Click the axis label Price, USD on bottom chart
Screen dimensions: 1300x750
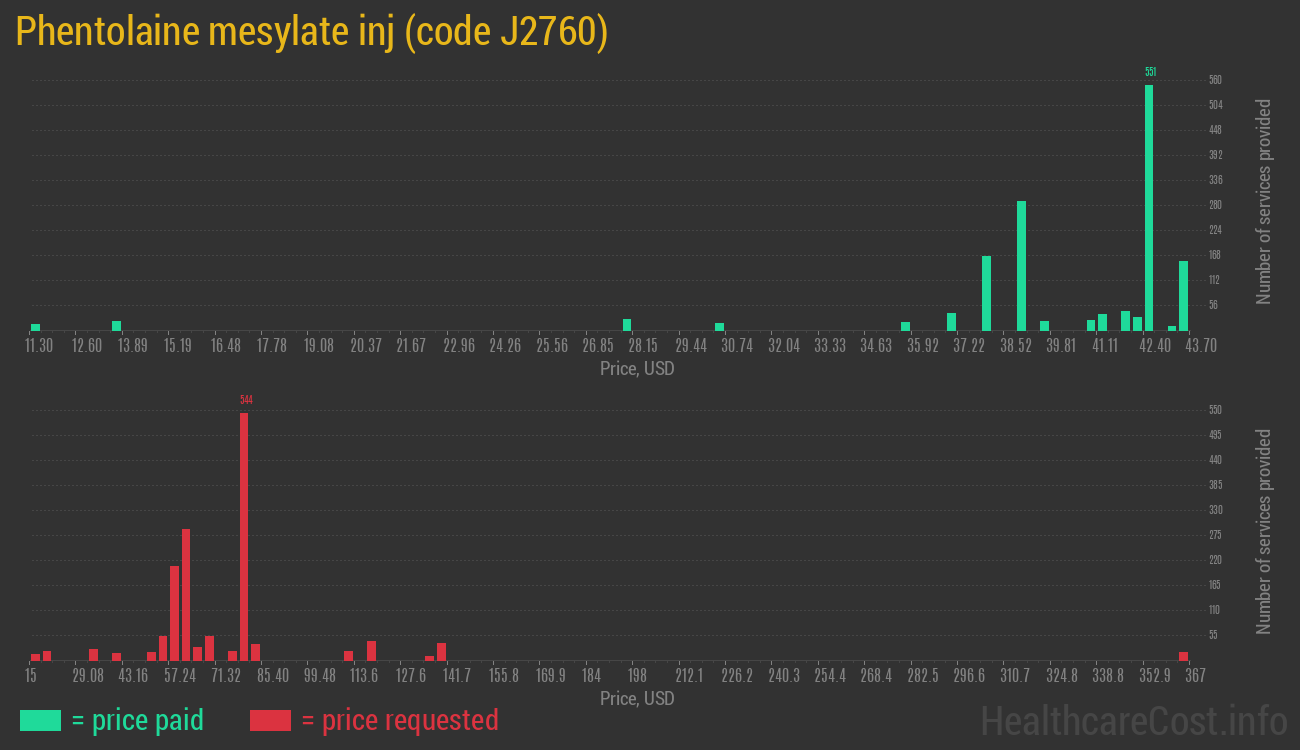(x=637, y=699)
